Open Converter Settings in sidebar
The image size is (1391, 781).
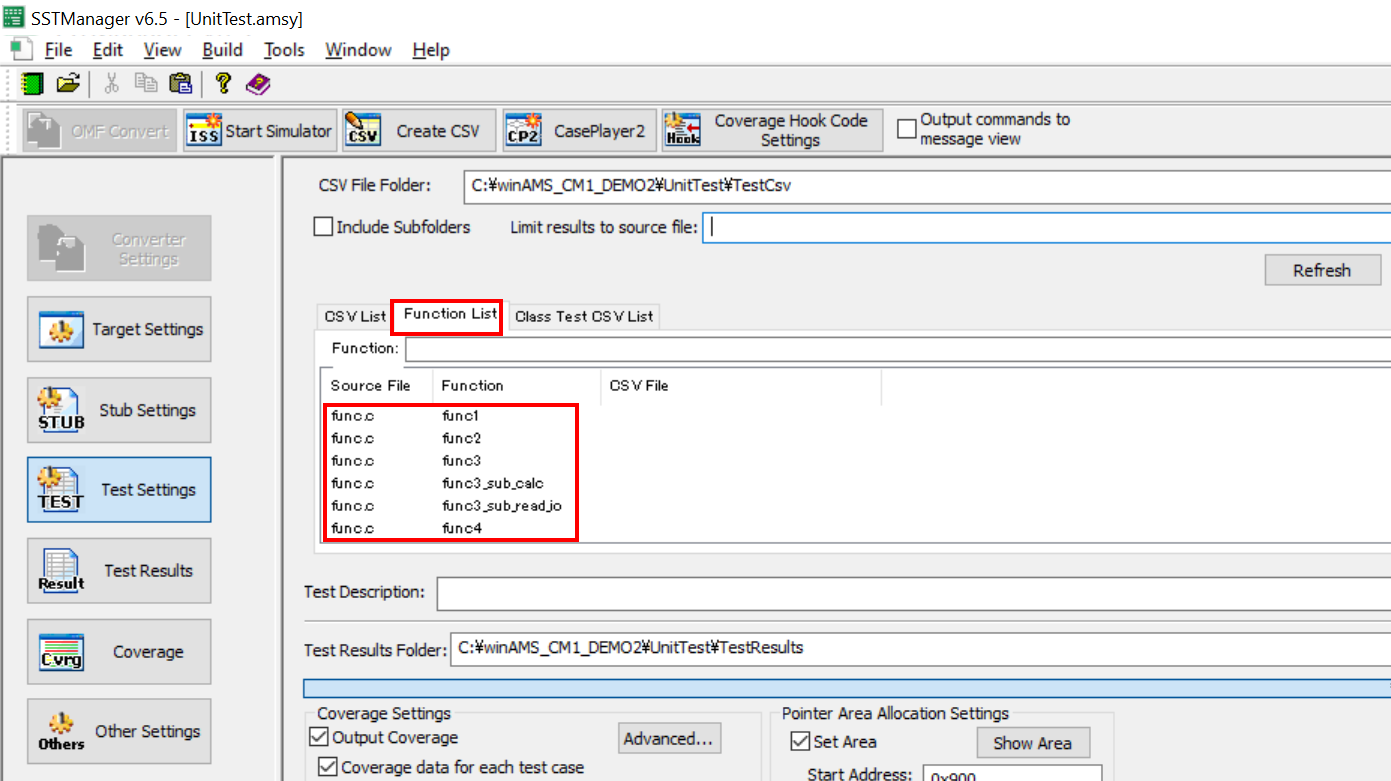(119, 248)
